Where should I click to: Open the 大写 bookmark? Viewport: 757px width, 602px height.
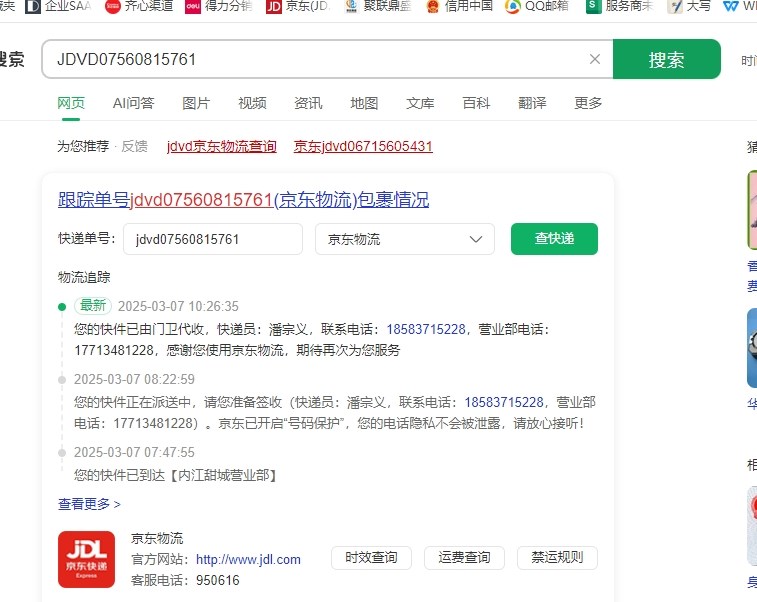tap(689, 6)
